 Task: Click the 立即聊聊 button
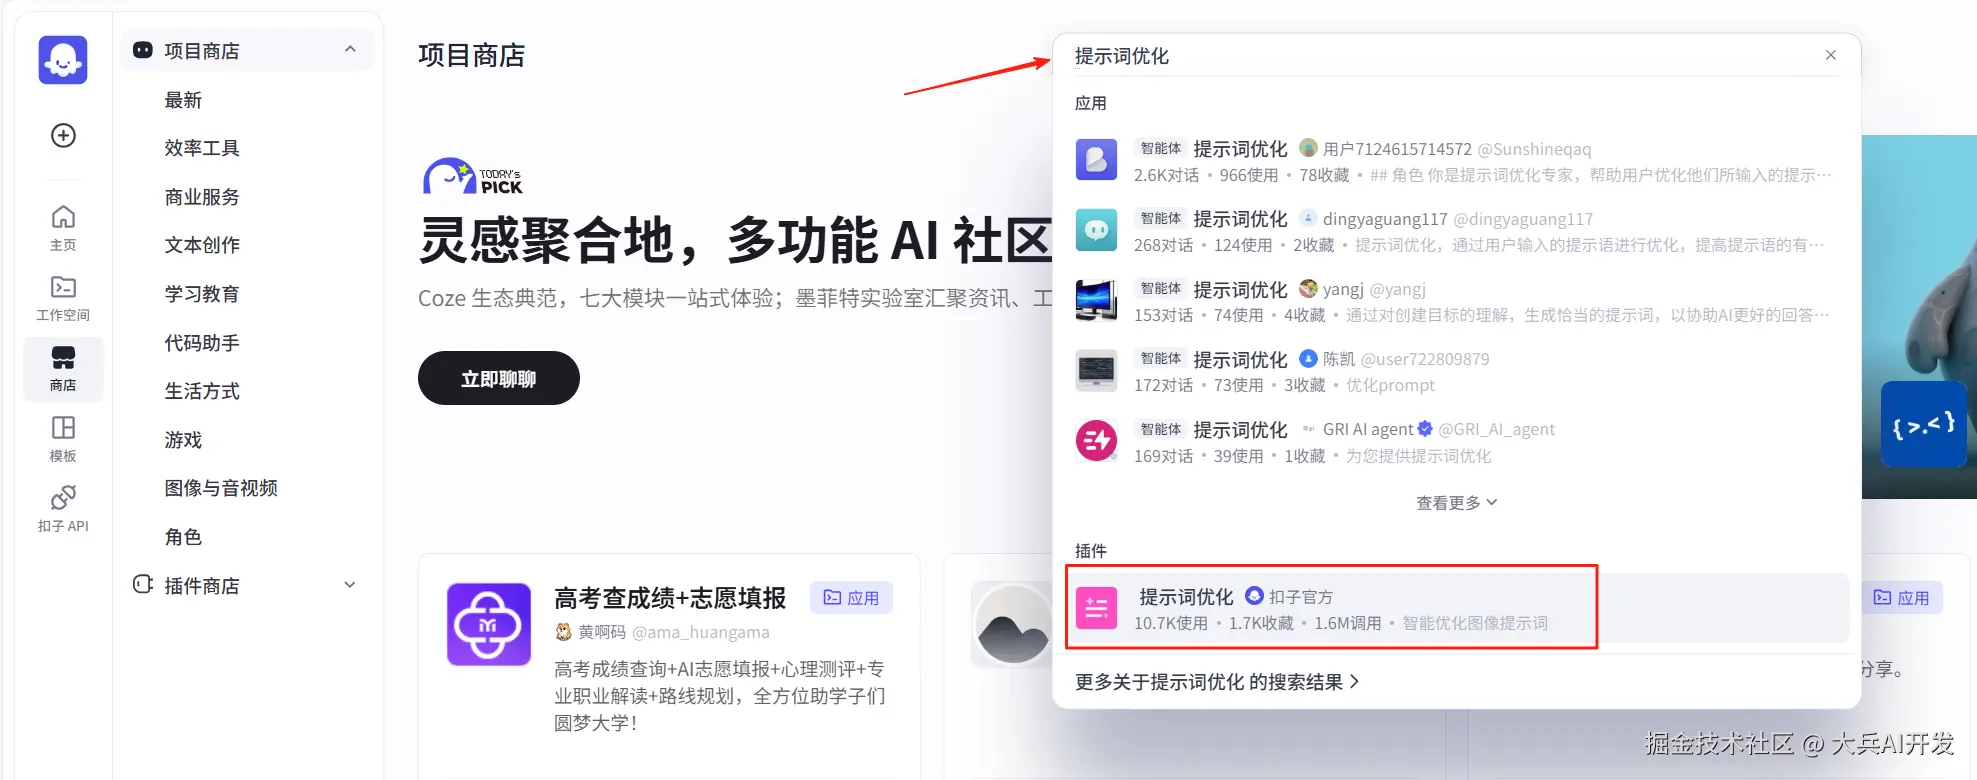coord(499,378)
